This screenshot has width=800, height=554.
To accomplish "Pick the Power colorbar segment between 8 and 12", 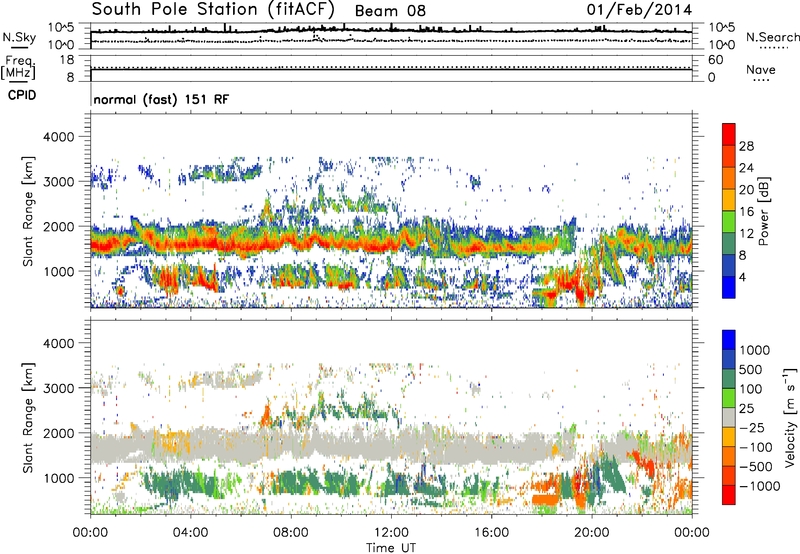I will (x=729, y=243).
